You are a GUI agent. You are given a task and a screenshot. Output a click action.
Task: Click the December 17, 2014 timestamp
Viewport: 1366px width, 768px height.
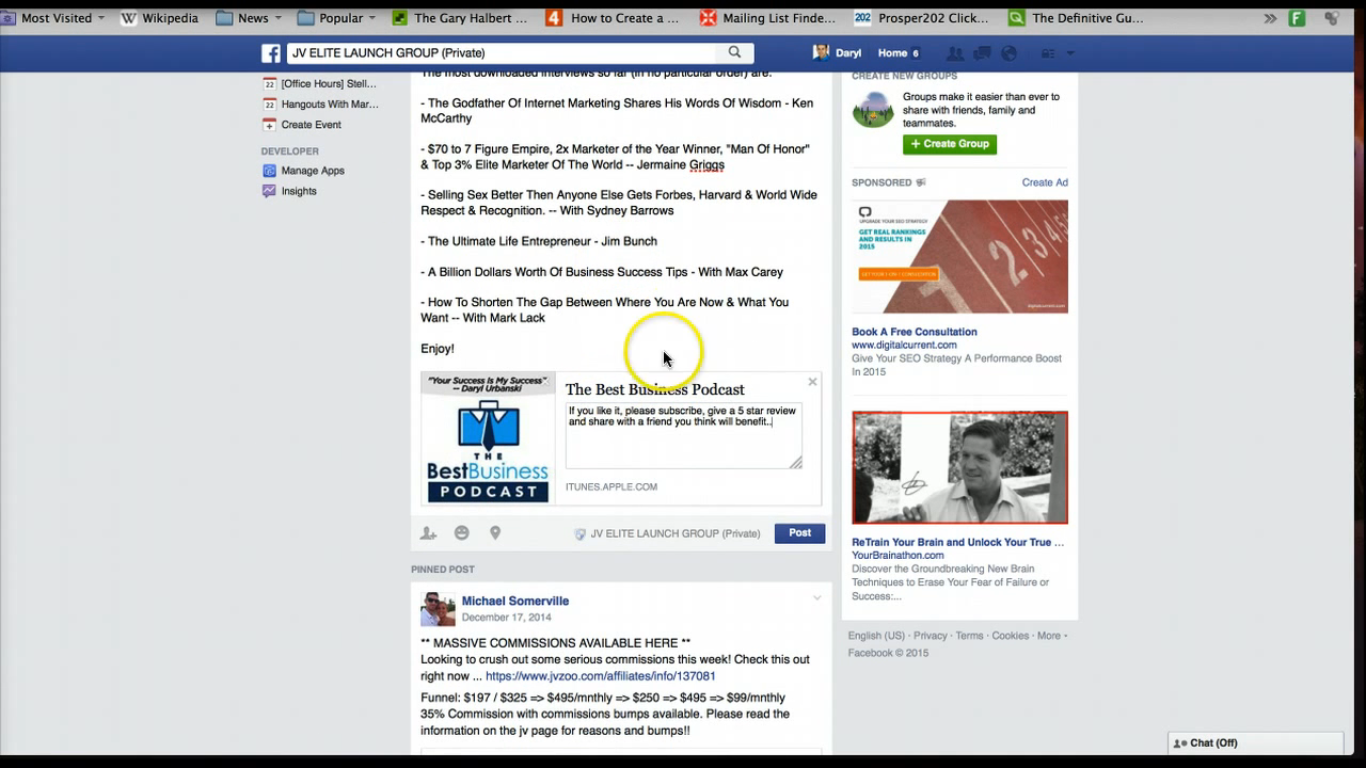point(506,618)
